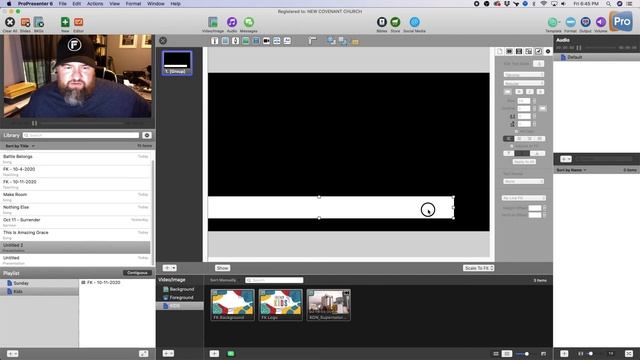The height and width of the screenshot is (360, 640).
Task: Open Sort by Name dropdown in Audio panel
Action: click(x=571, y=170)
